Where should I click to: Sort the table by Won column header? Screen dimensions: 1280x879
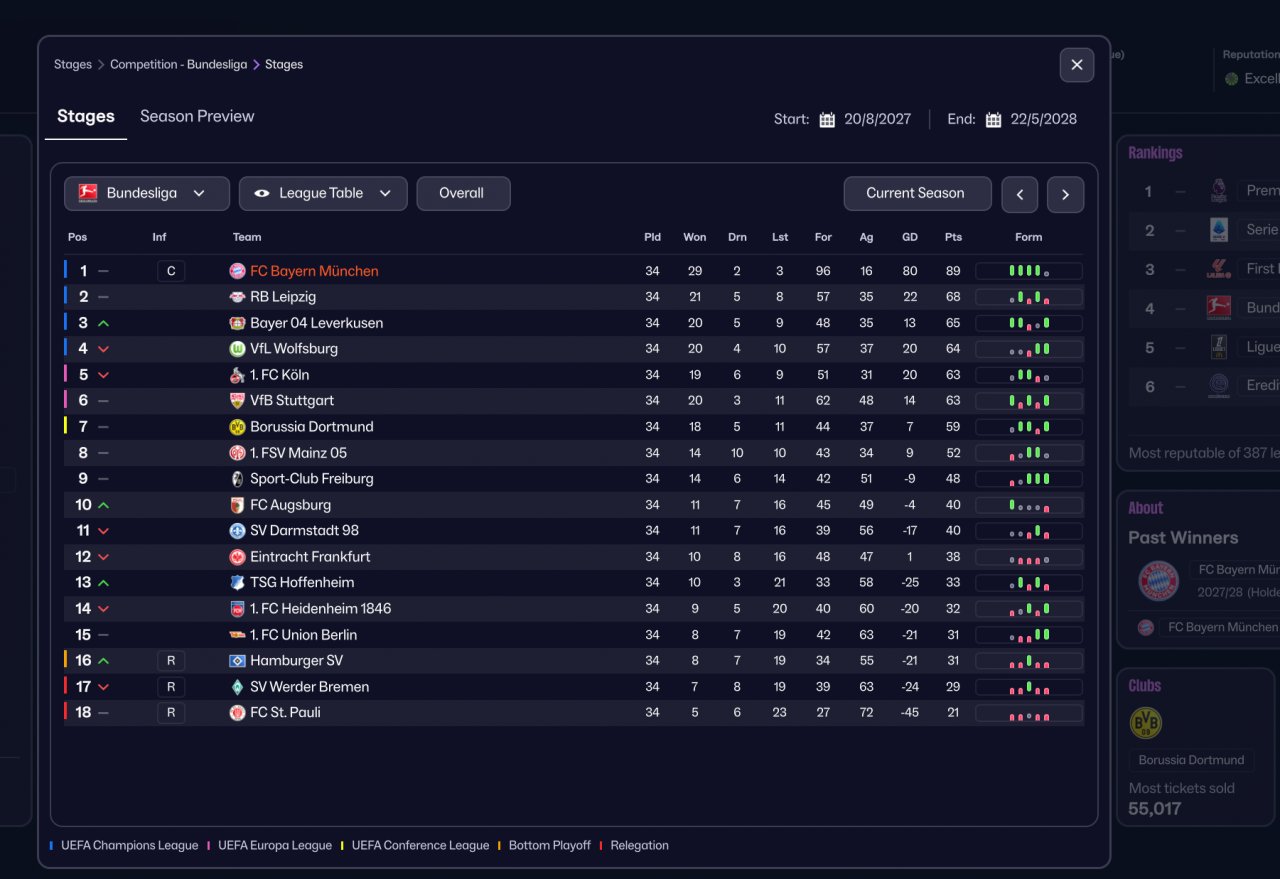click(x=695, y=238)
